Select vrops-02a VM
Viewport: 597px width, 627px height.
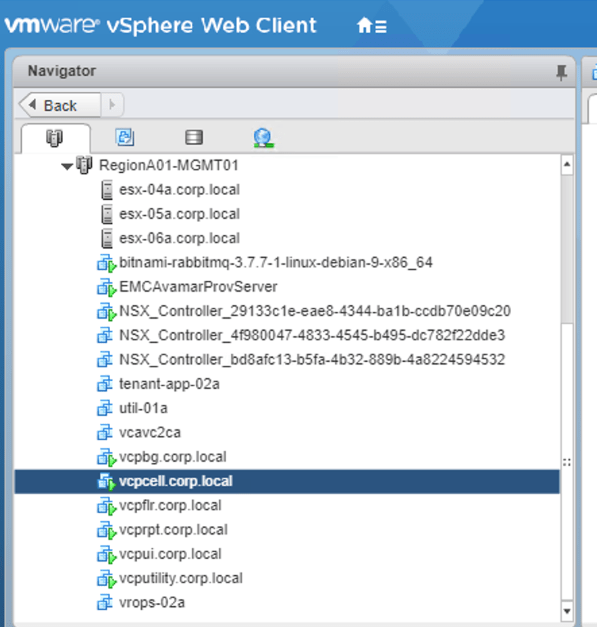[152, 603]
